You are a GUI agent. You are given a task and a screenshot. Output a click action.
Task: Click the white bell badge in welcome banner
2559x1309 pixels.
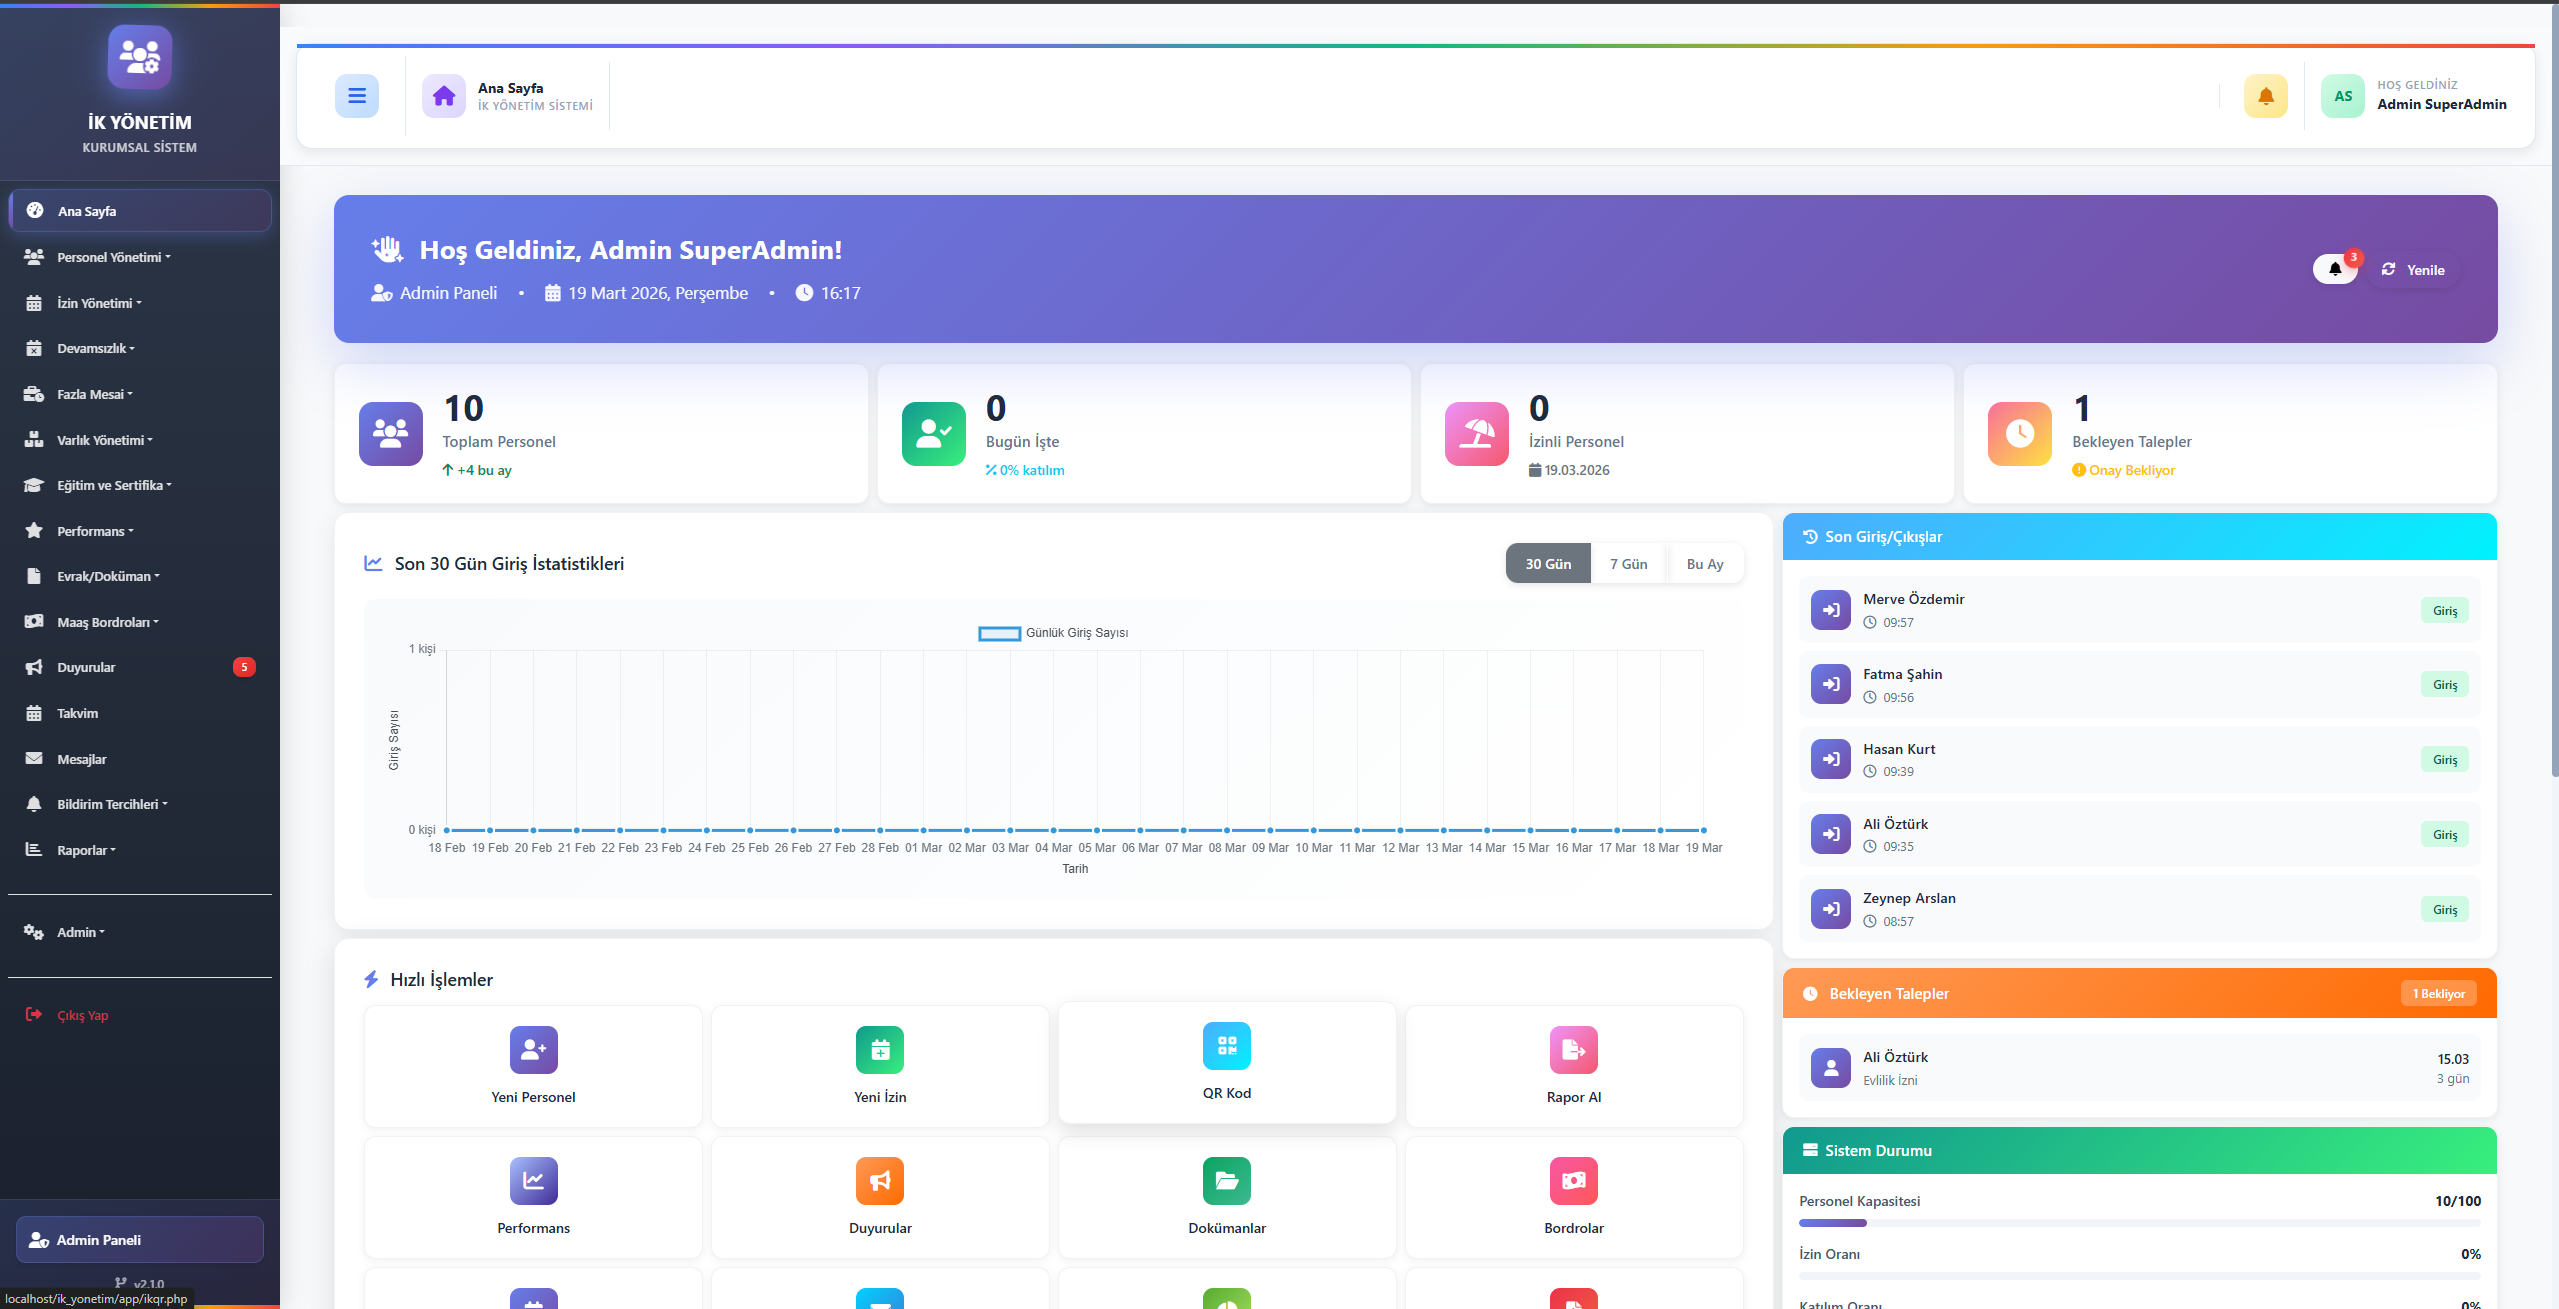[2335, 269]
